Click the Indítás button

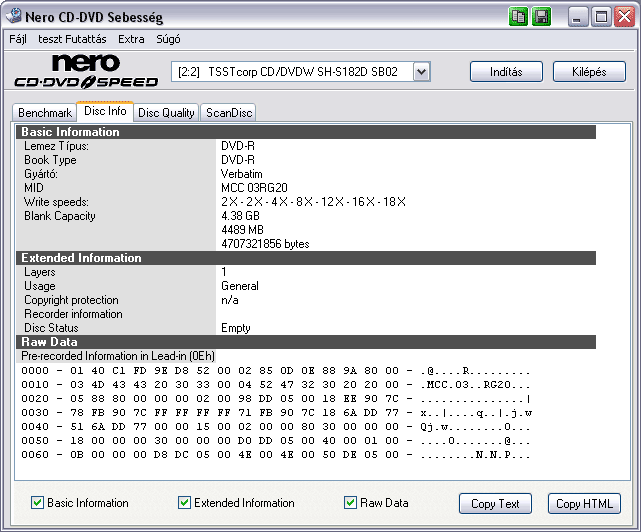click(x=506, y=72)
